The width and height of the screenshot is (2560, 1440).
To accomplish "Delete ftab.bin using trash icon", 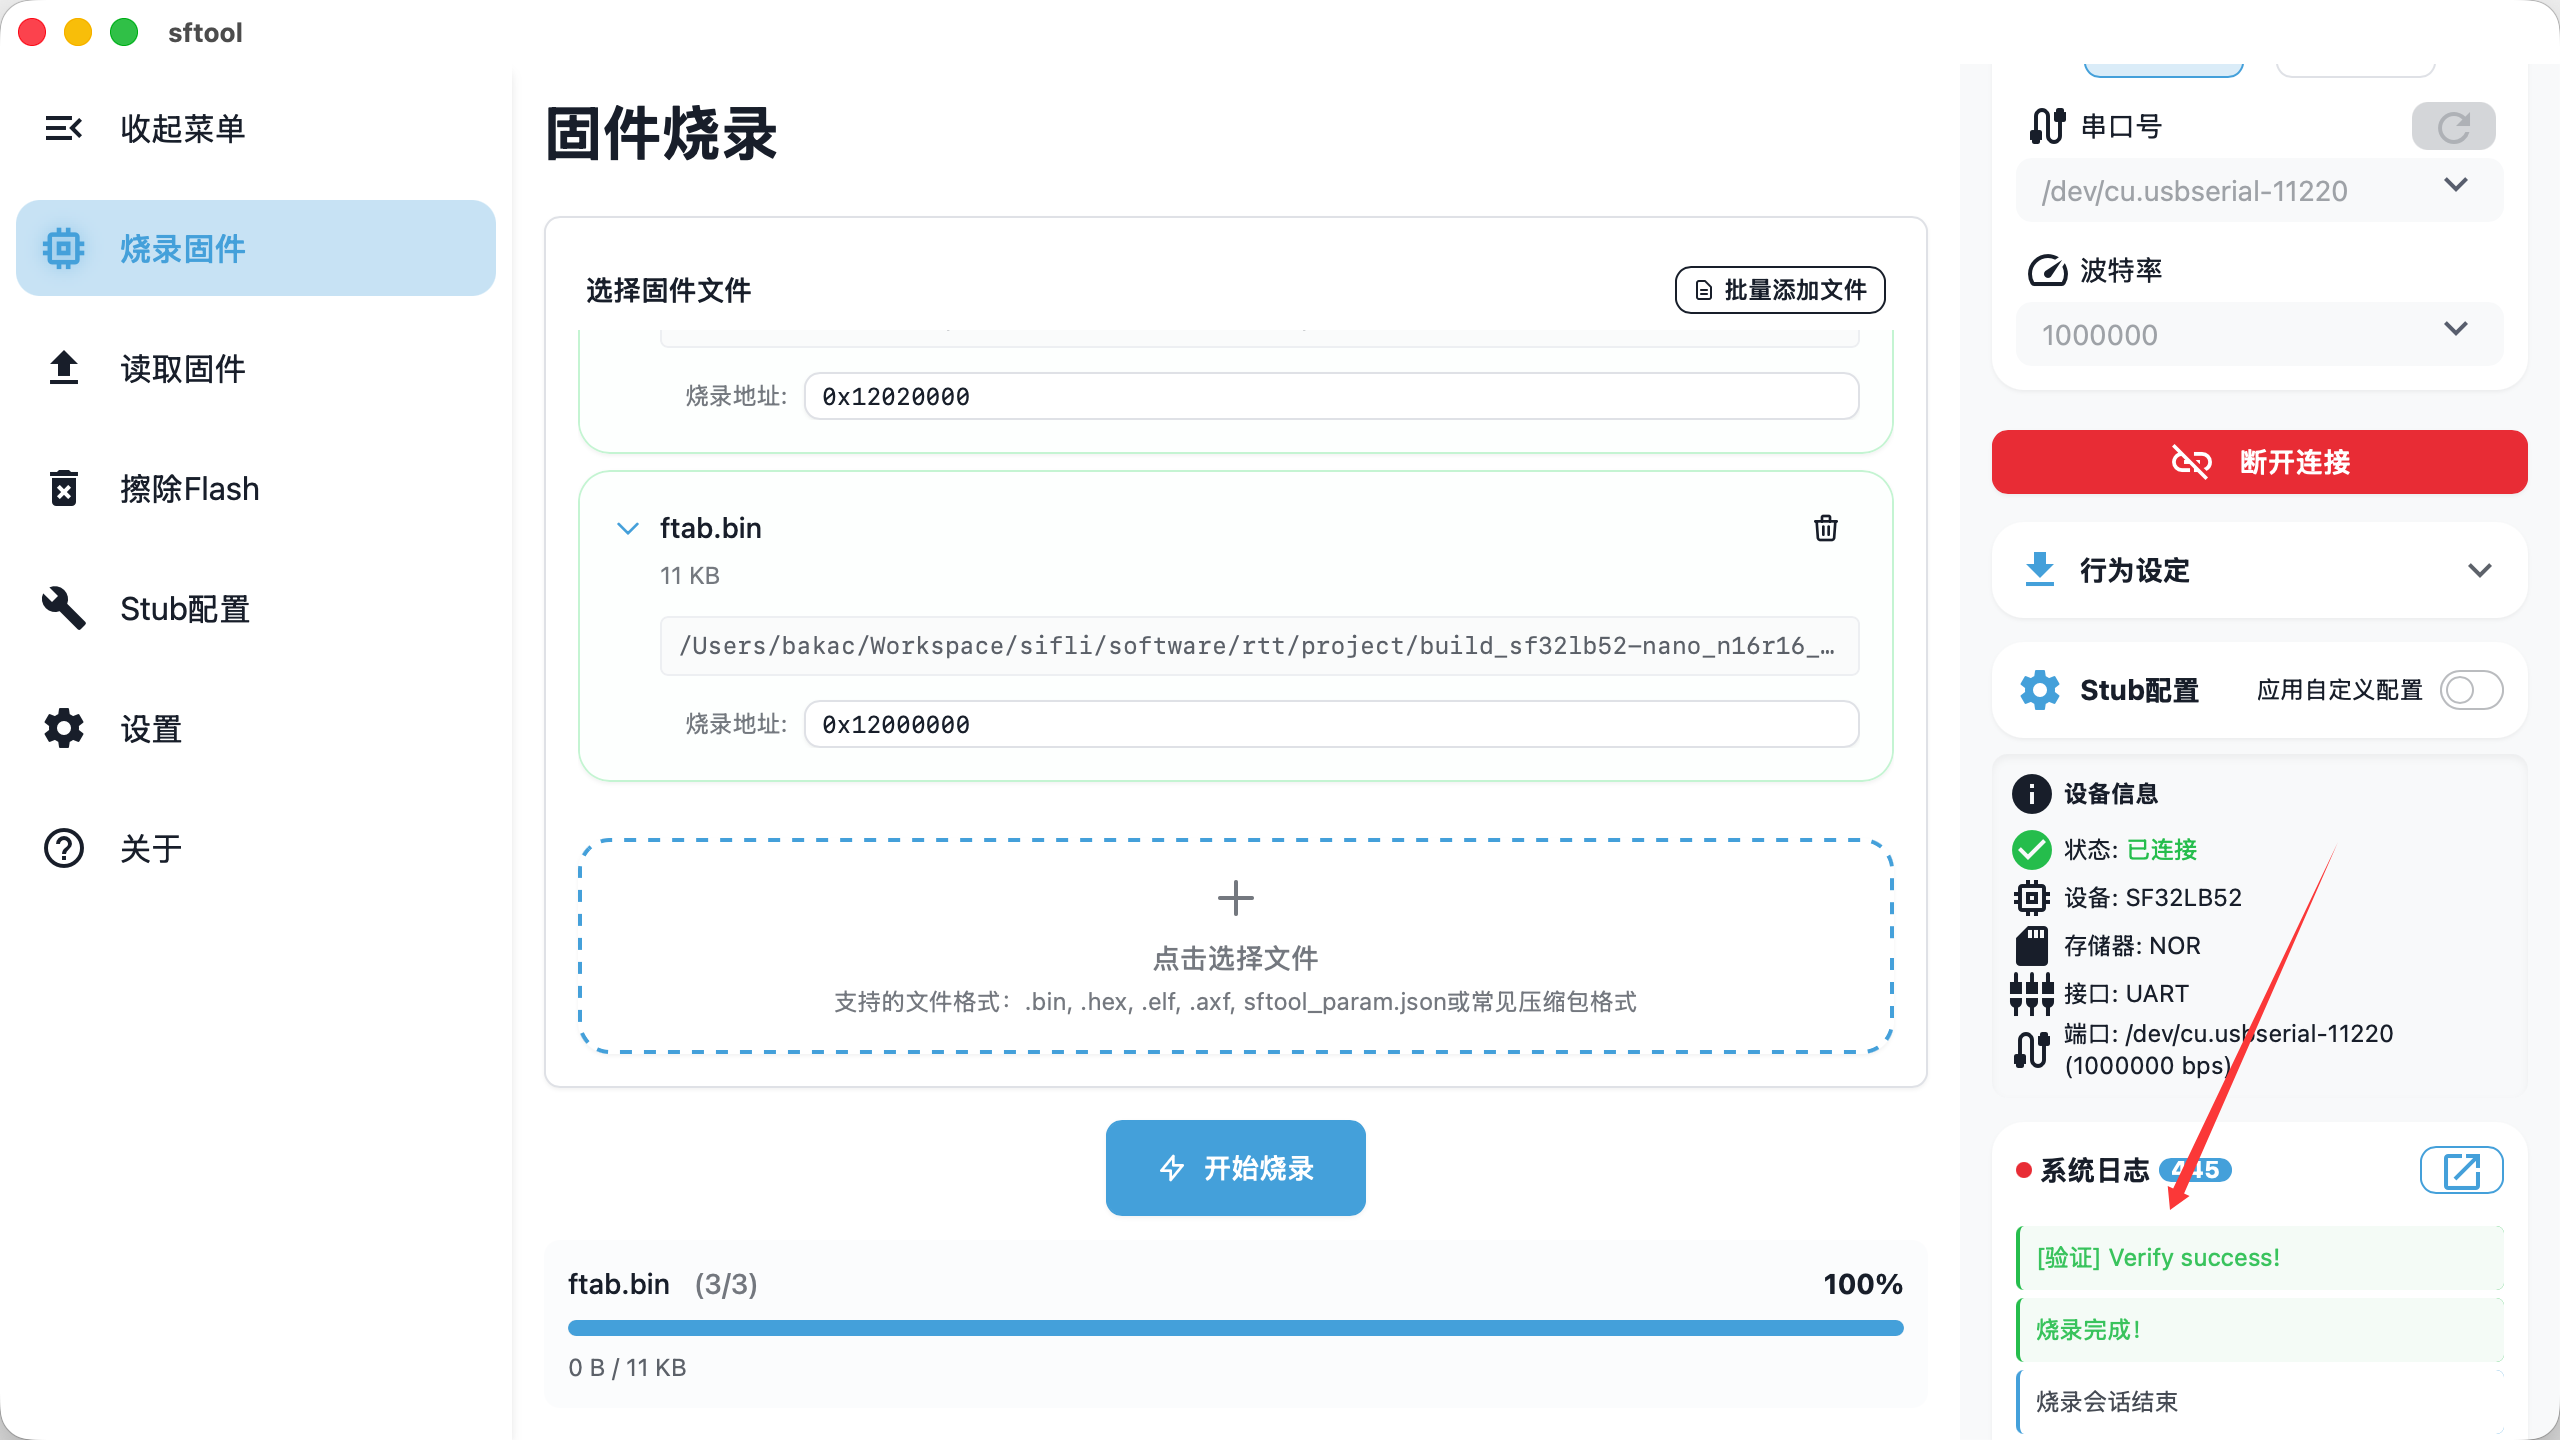I will click(x=1825, y=528).
